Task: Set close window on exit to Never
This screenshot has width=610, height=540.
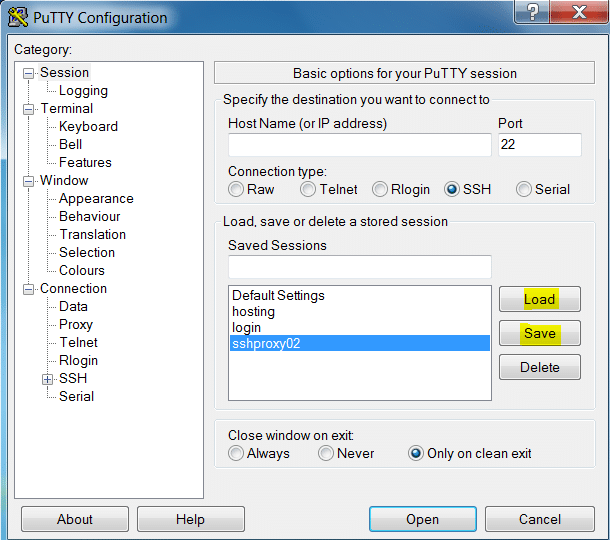Action: click(x=326, y=453)
